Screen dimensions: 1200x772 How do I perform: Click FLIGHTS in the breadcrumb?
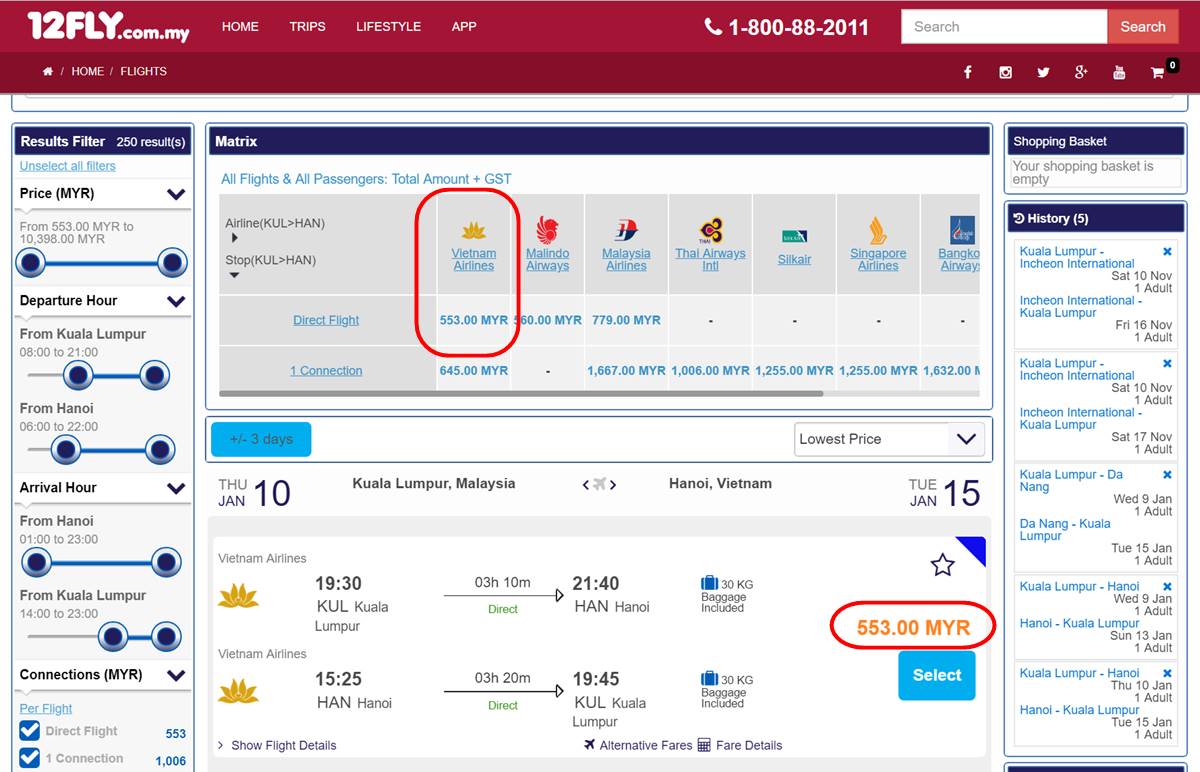(x=144, y=72)
